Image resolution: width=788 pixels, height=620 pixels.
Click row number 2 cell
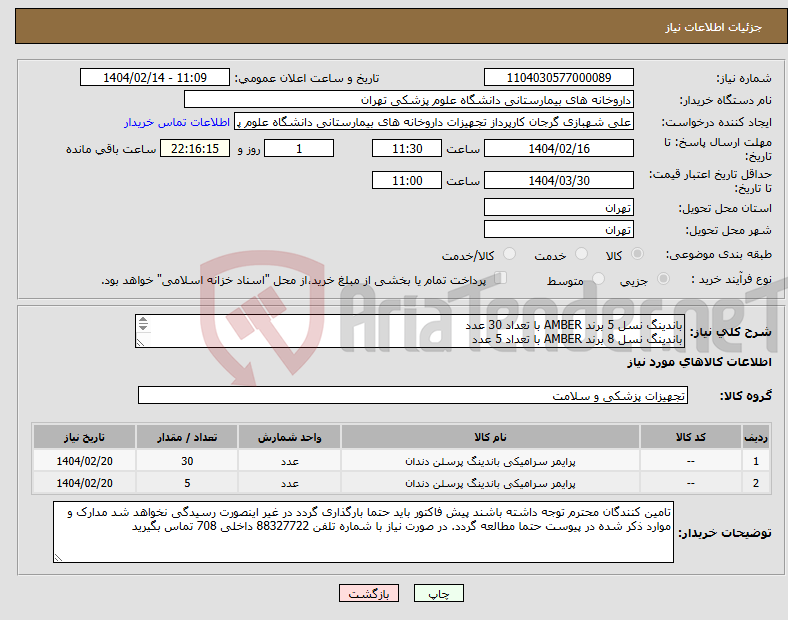click(x=755, y=483)
